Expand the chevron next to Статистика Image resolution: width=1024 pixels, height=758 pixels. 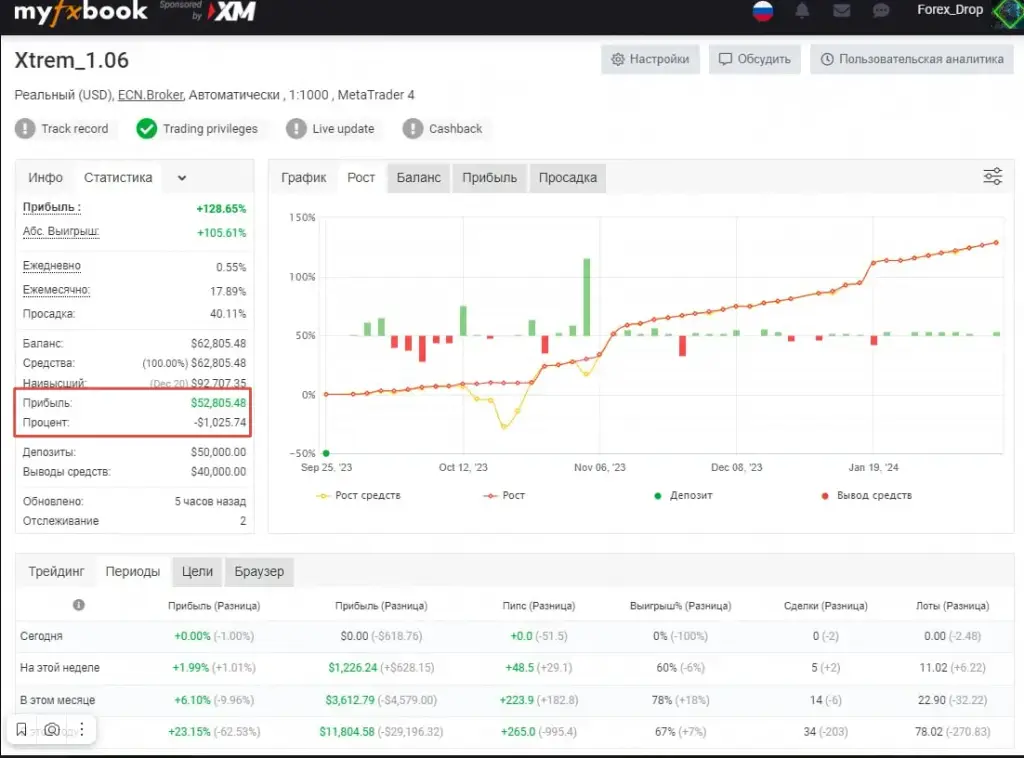(182, 178)
